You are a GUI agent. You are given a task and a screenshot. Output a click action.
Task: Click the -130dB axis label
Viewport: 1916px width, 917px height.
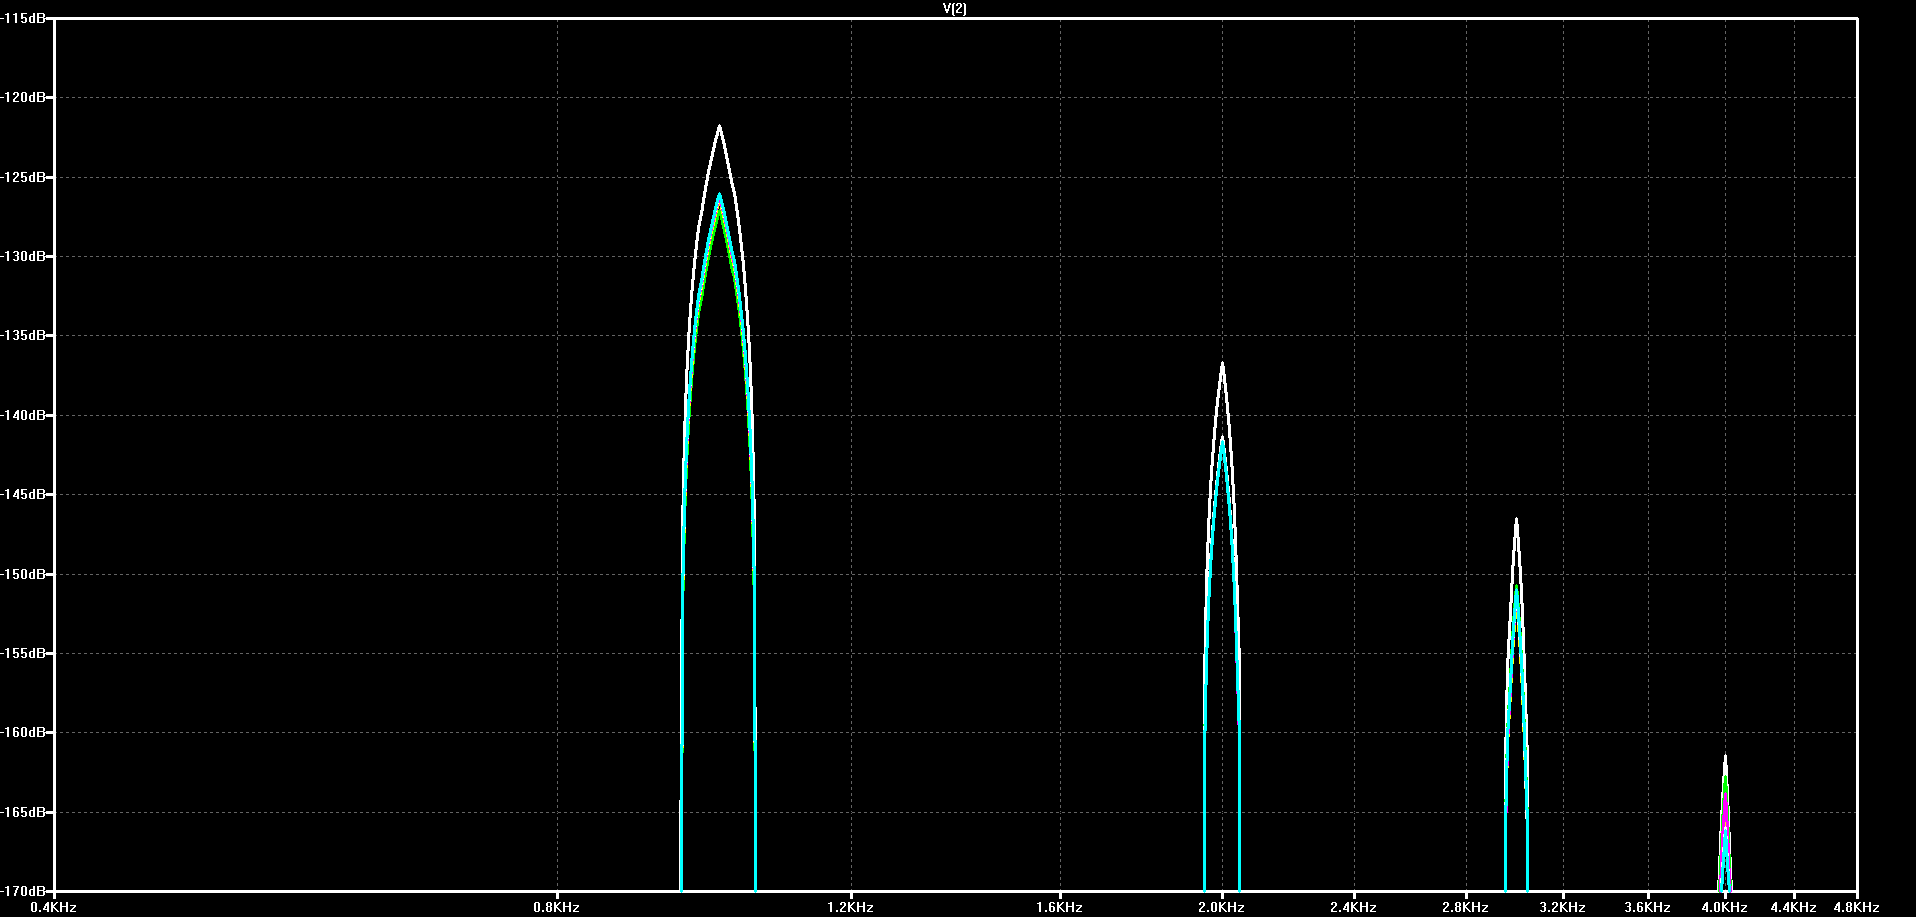pos(23,256)
